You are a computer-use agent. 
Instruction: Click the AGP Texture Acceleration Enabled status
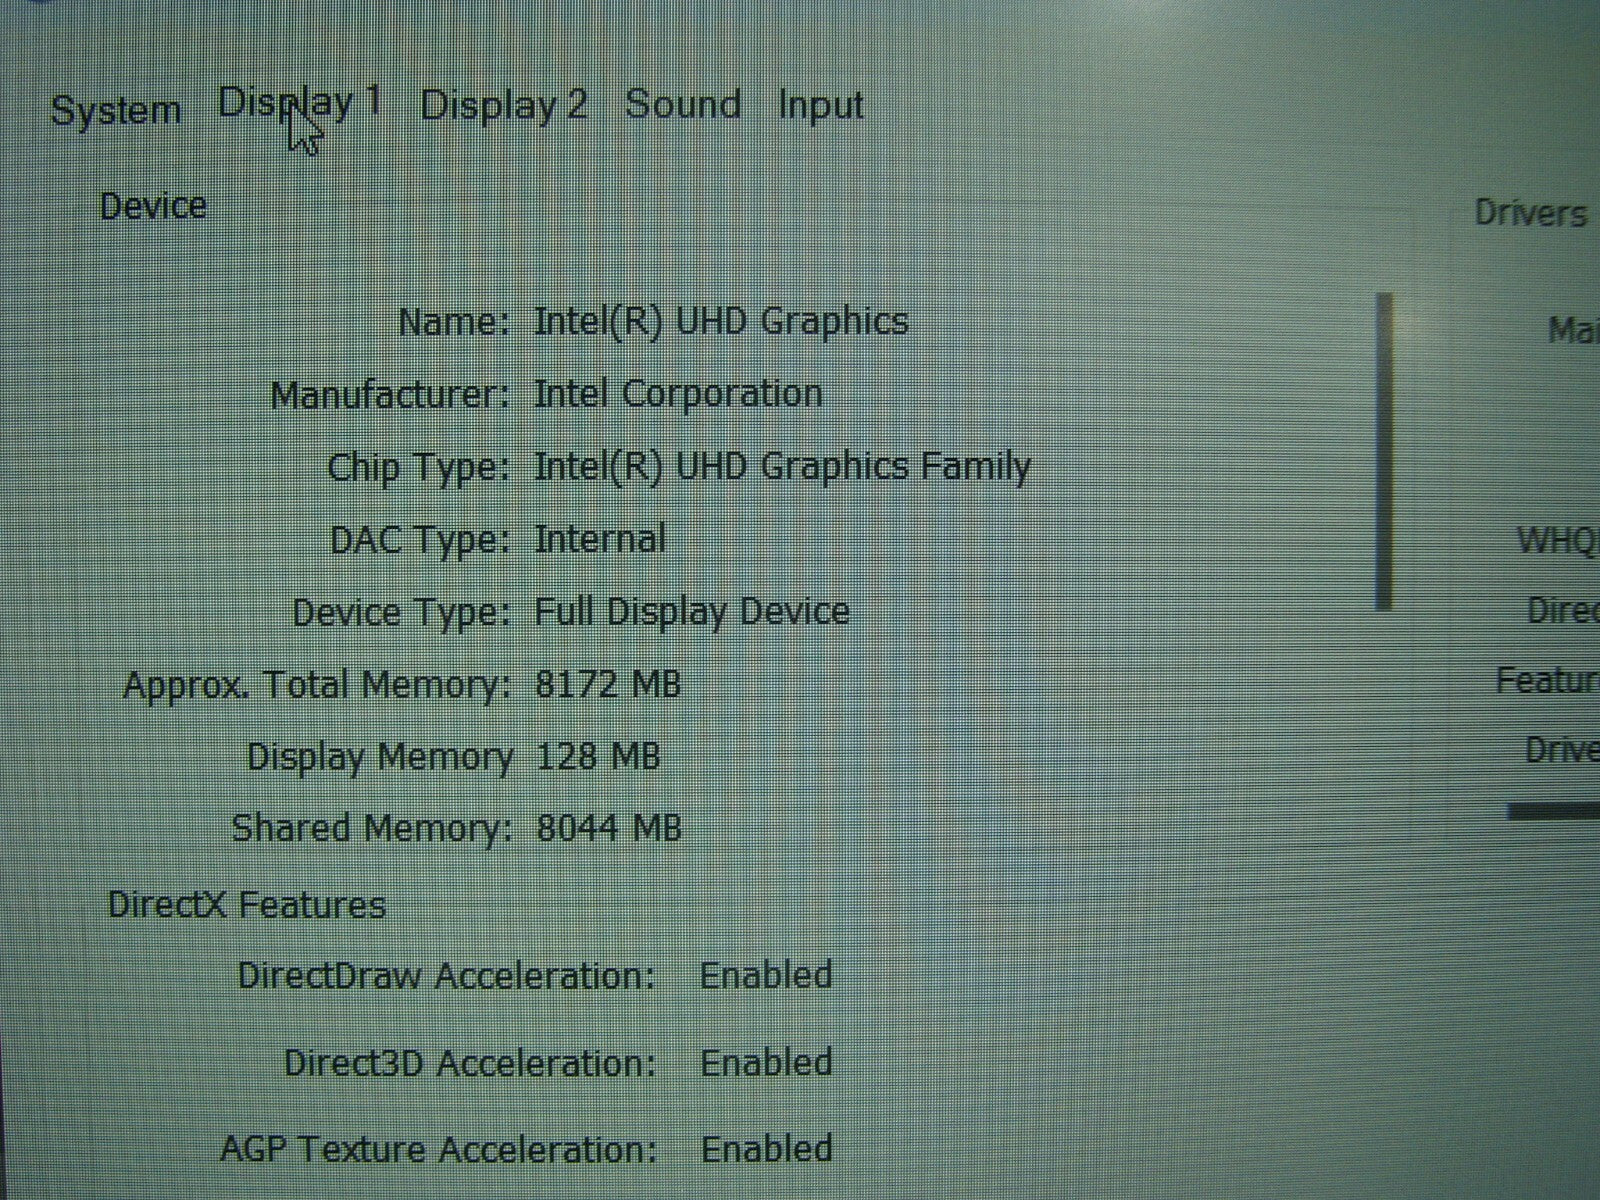(767, 1148)
